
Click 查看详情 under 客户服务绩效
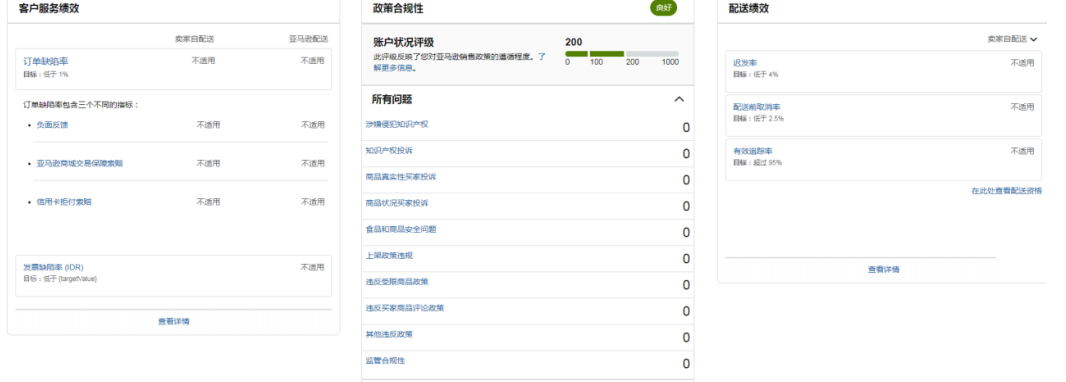(x=173, y=322)
